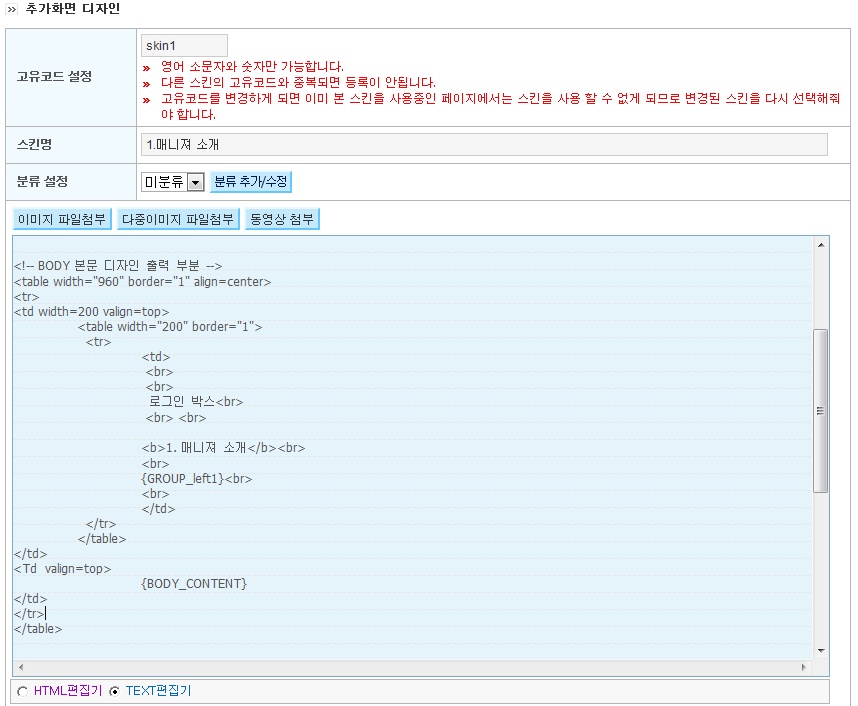Click the horizontal scrollbar track below the editor
Image resolution: width=858 pixels, height=706 pixels.
pos(410,667)
